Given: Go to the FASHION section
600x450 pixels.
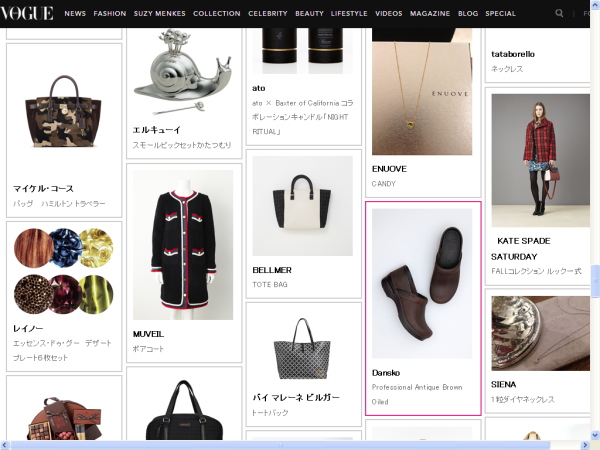Looking at the screenshot, I should tap(110, 13).
